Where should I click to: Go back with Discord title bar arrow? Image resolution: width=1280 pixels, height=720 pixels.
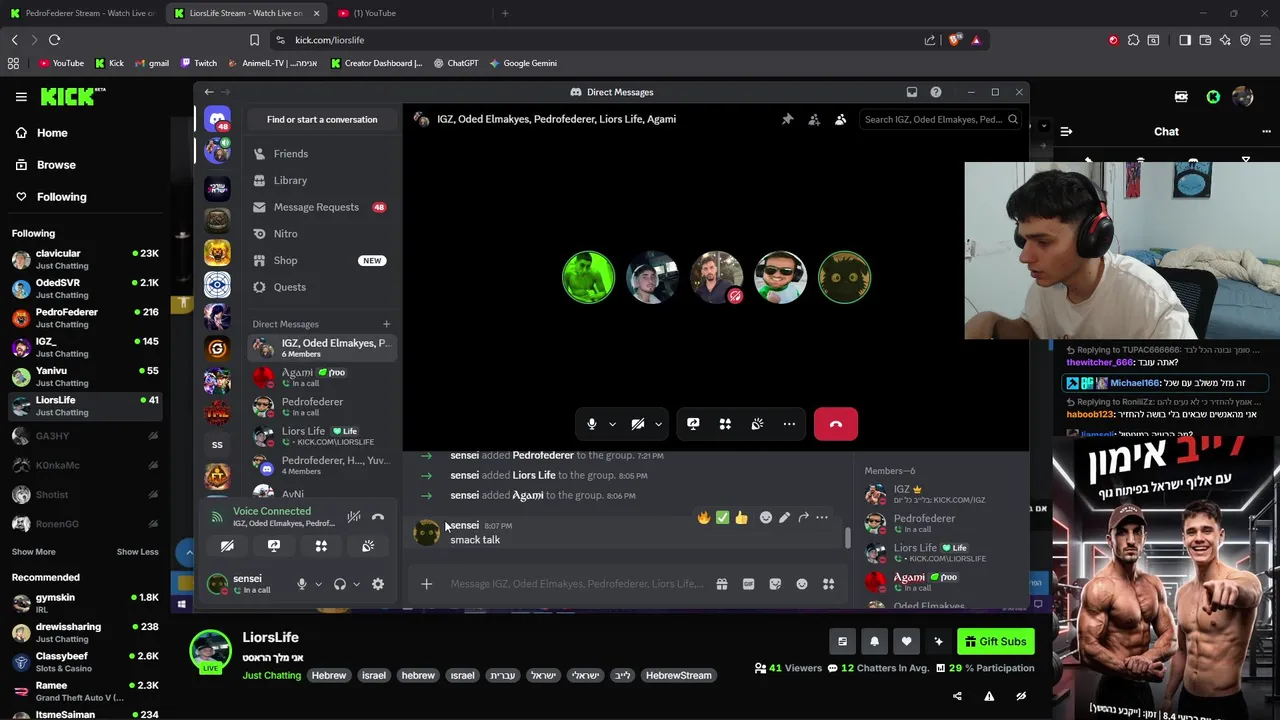pyautogui.click(x=209, y=92)
